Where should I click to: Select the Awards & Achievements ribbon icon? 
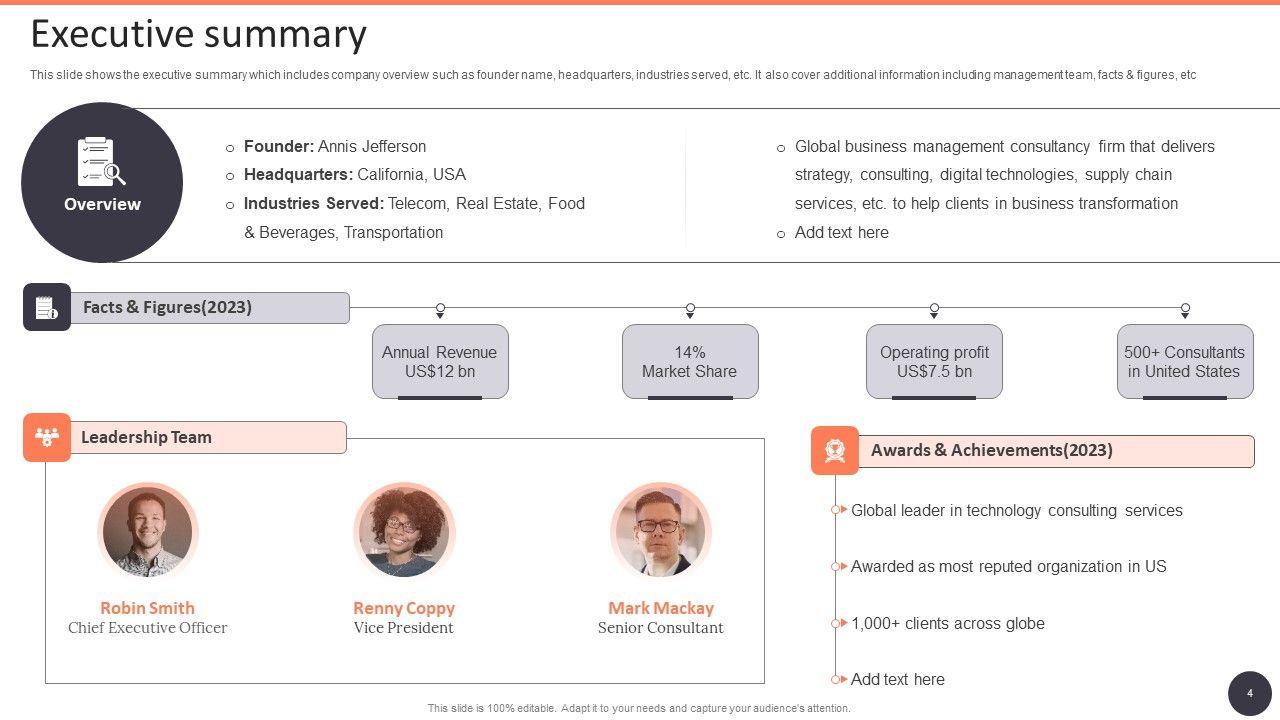[x=835, y=450]
